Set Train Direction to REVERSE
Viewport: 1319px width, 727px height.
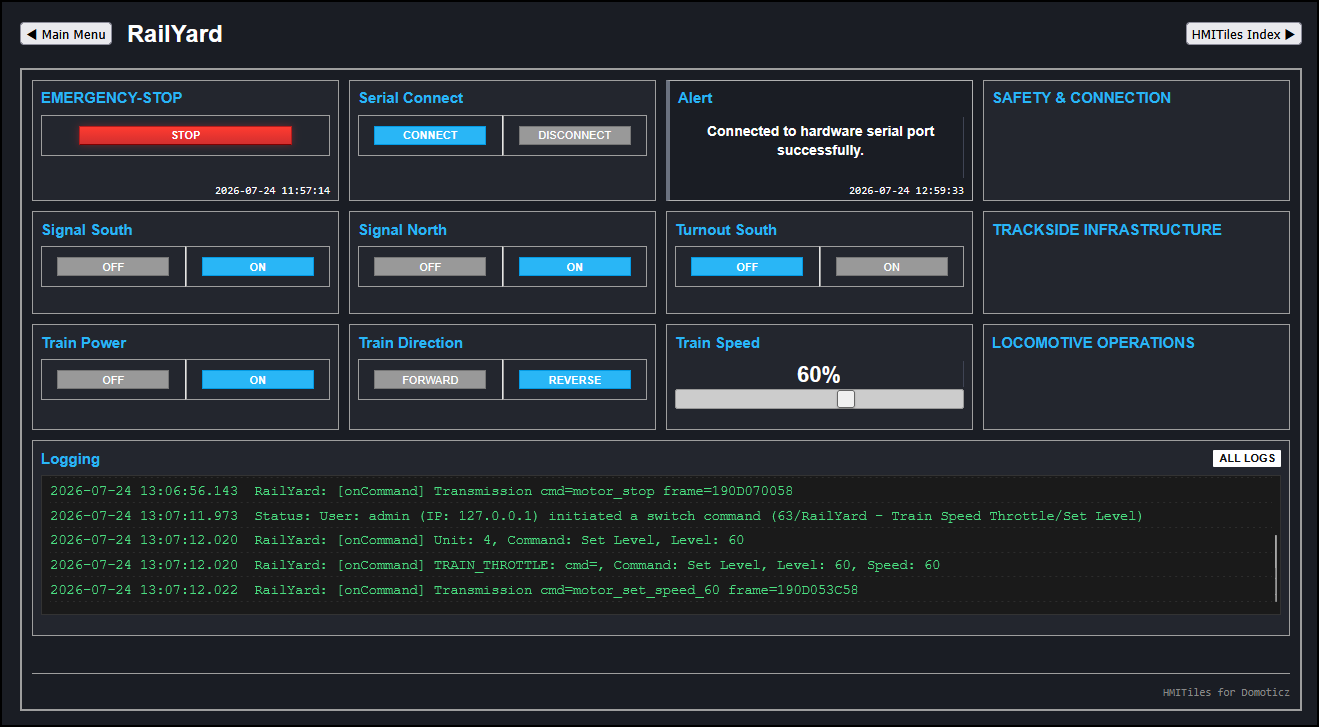coord(575,380)
